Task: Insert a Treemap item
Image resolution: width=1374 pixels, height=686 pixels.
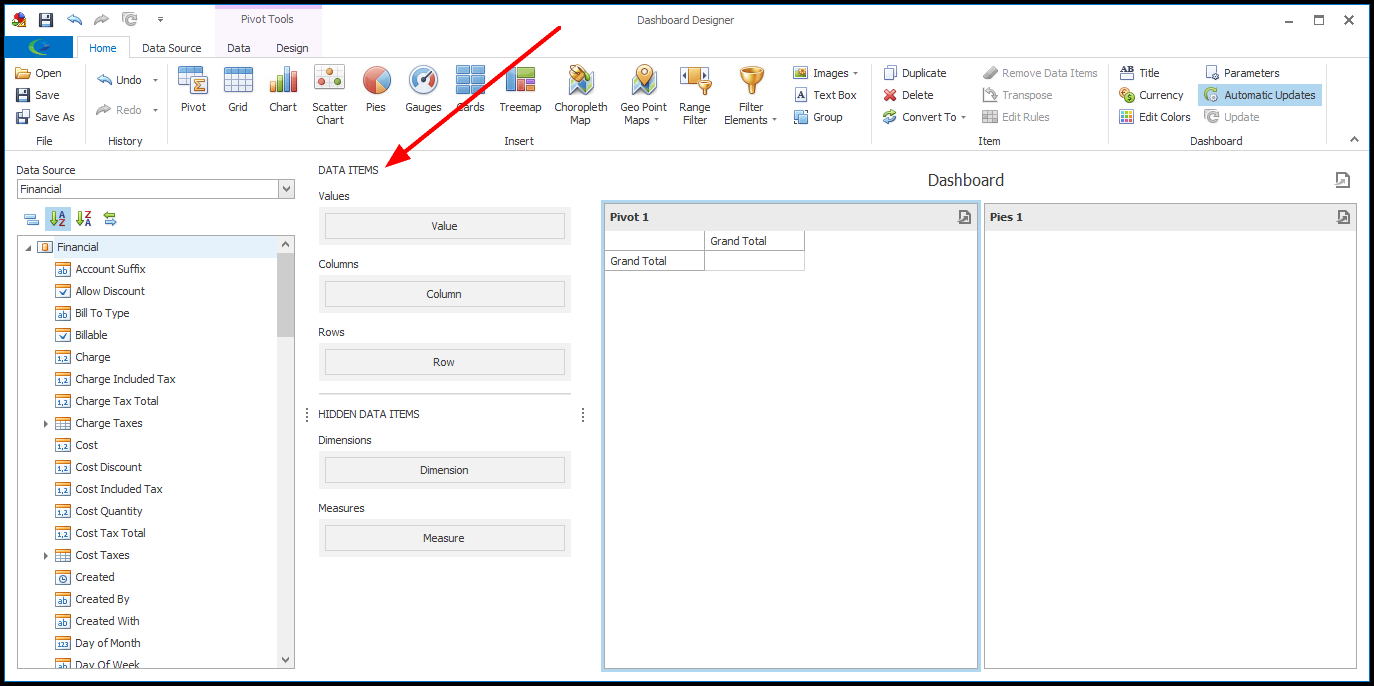Action: [520, 89]
